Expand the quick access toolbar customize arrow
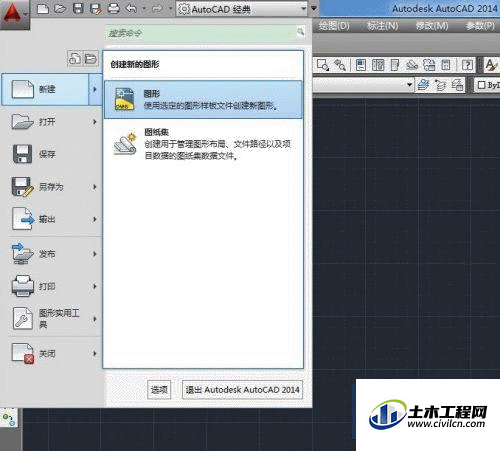This screenshot has width=500, height=451. click(314, 8)
